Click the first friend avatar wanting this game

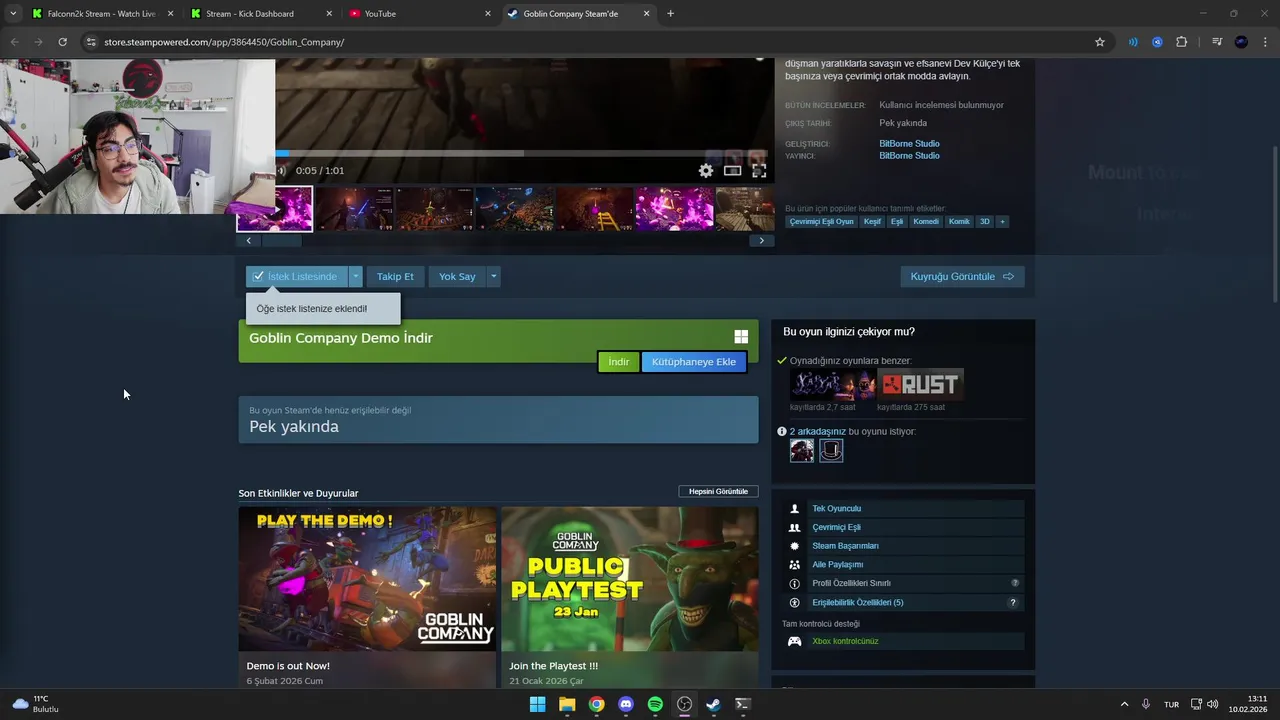click(802, 451)
